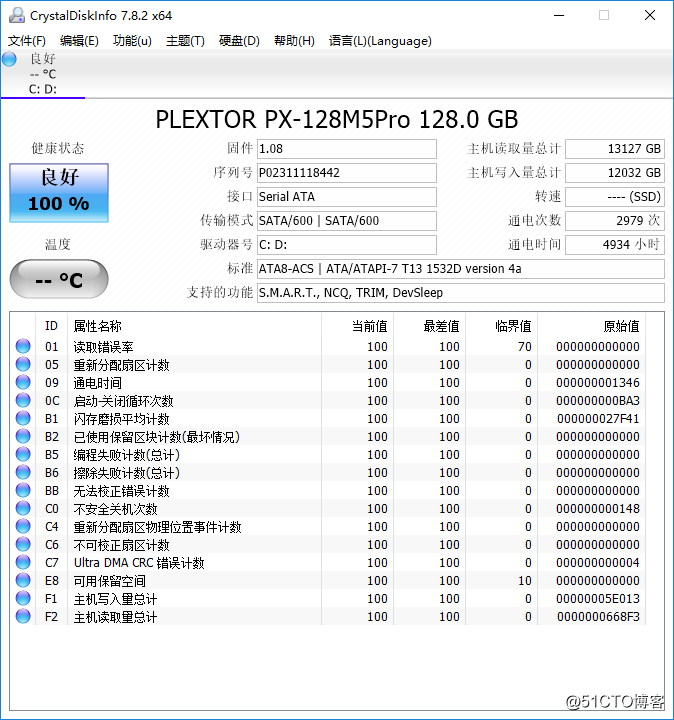The height and width of the screenshot is (720, 674).
Task: Select the 无法校正错误计数 row
Action: pos(328,490)
